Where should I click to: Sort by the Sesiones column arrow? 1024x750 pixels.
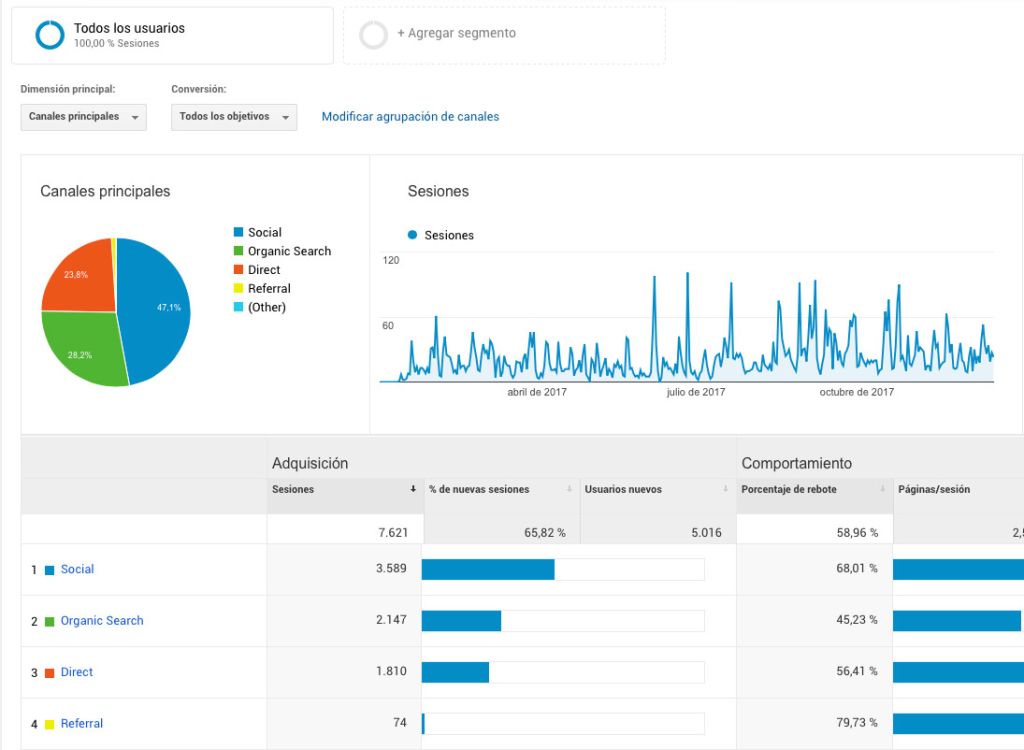tap(413, 489)
